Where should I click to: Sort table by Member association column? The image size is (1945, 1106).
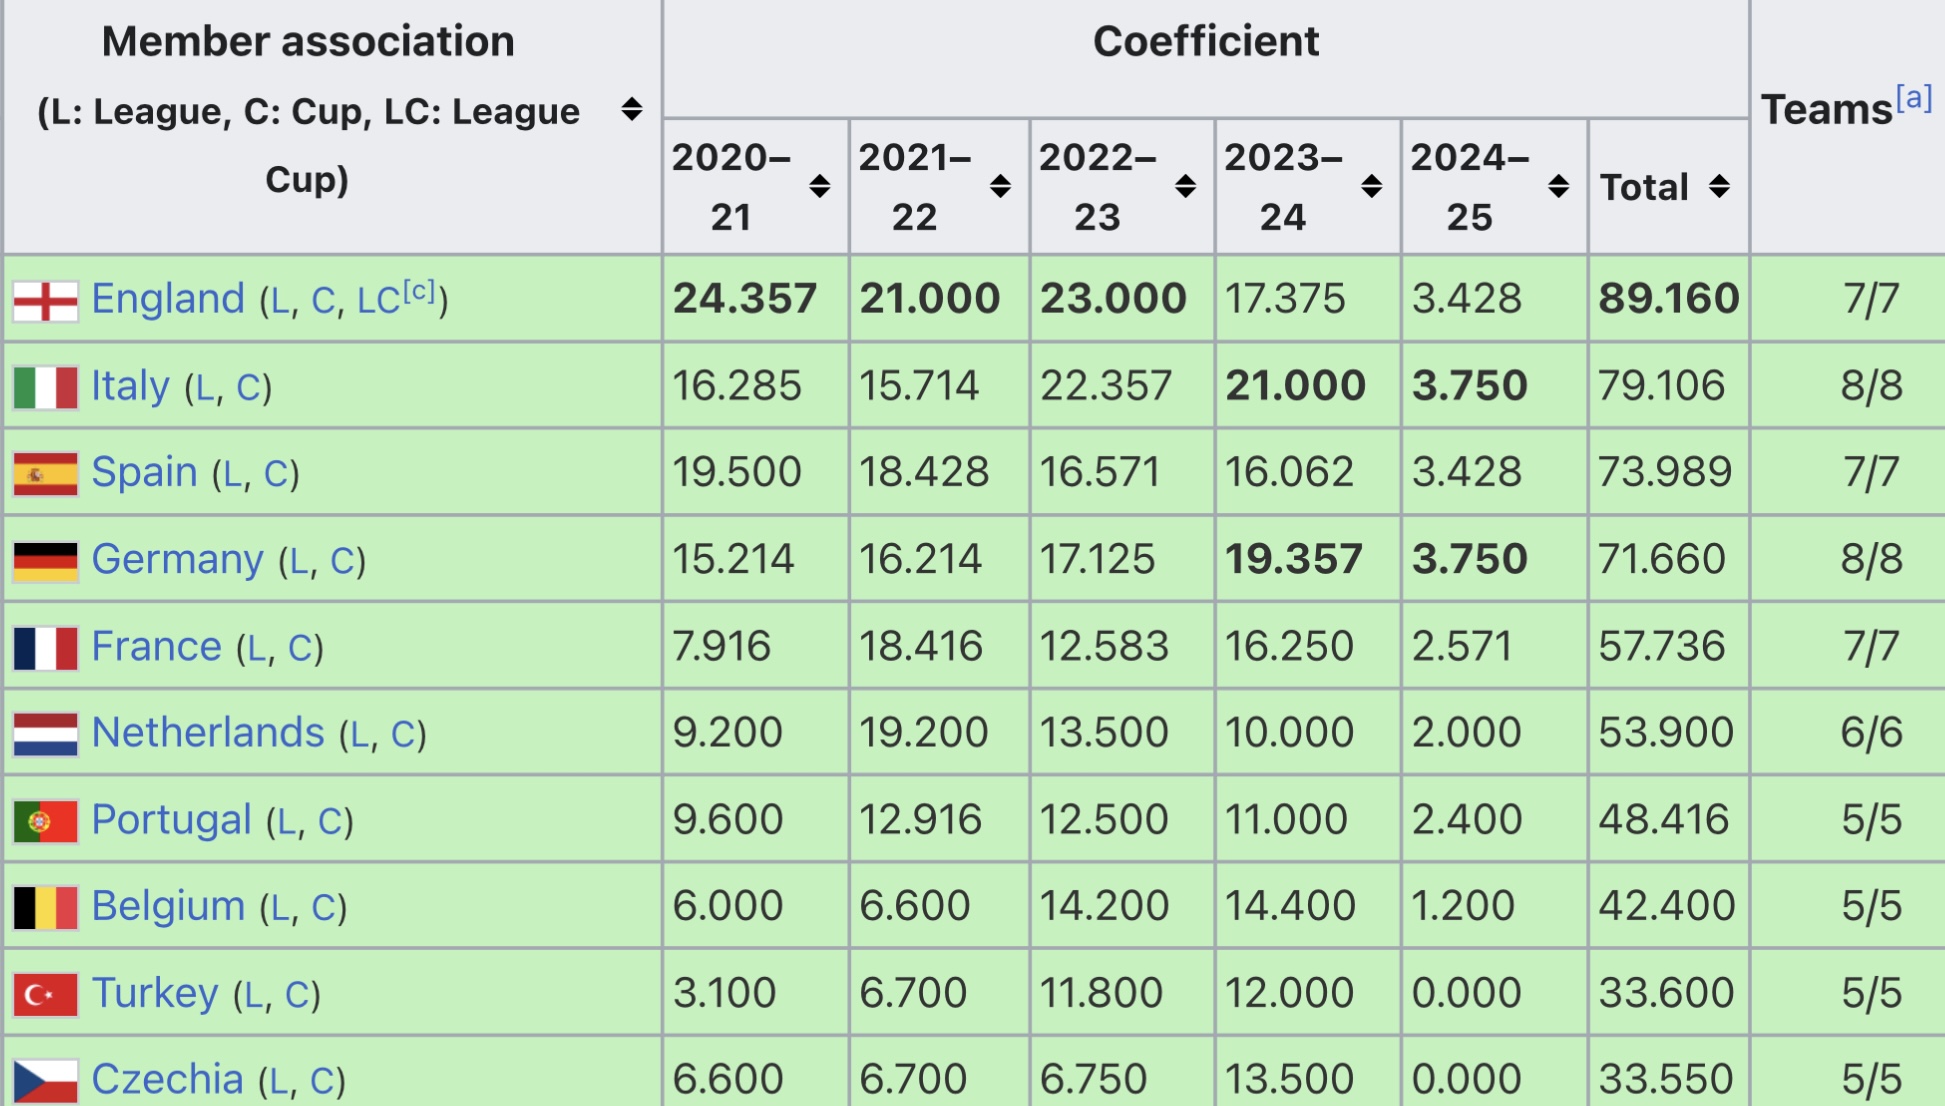tap(631, 109)
